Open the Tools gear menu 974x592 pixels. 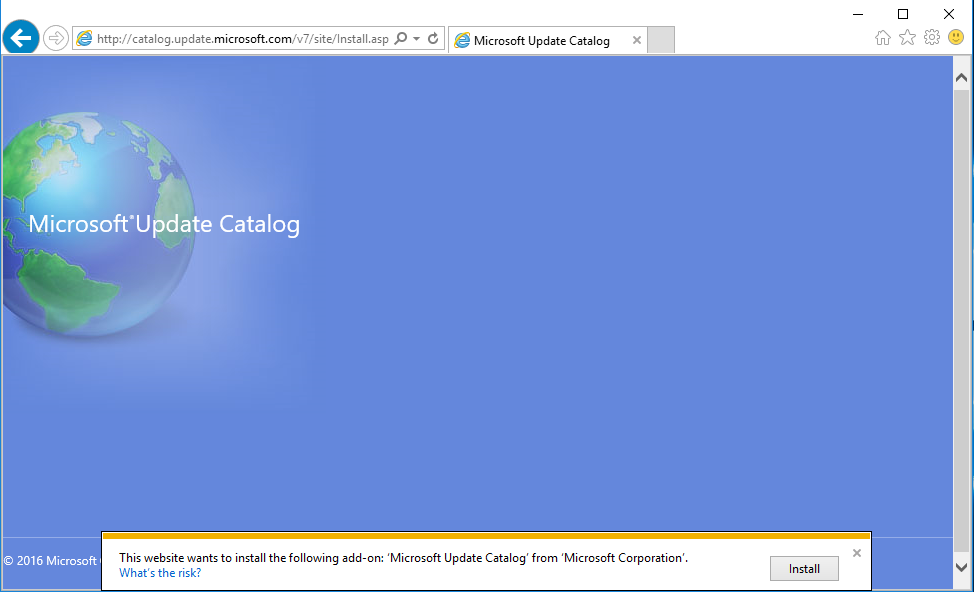click(x=932, y=37)
